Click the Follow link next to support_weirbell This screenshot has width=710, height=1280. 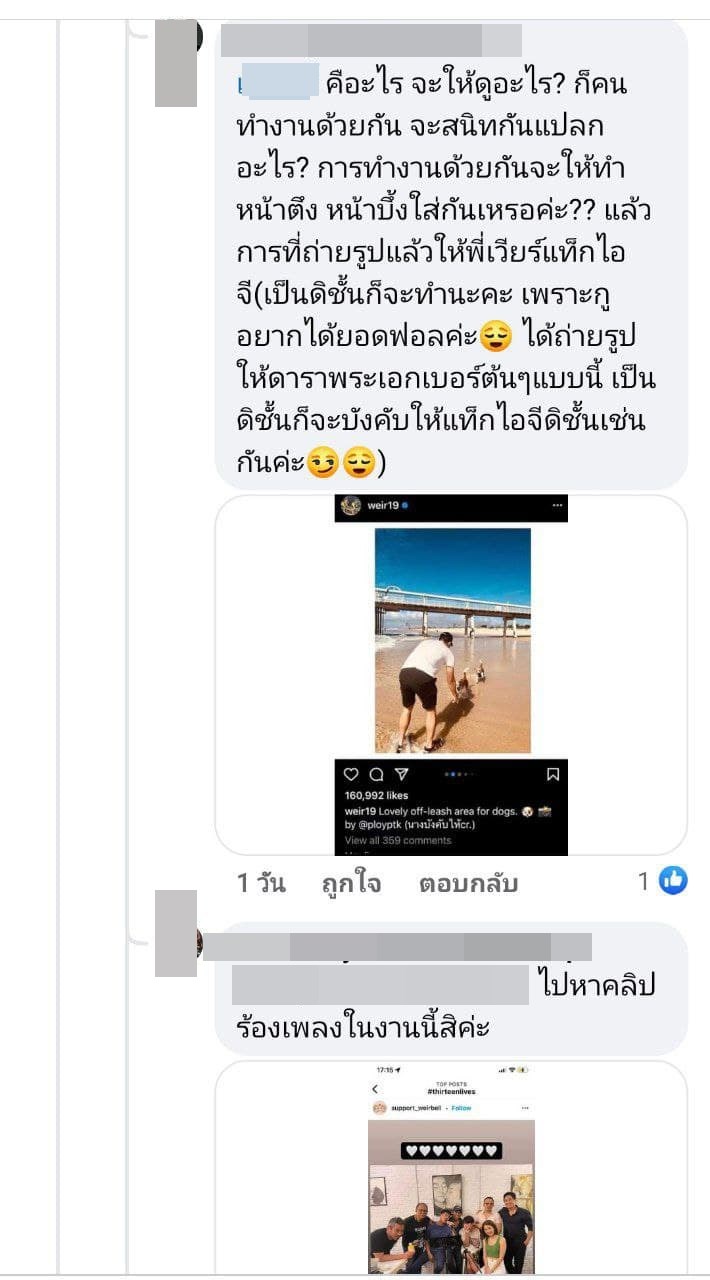point(461,1108)
